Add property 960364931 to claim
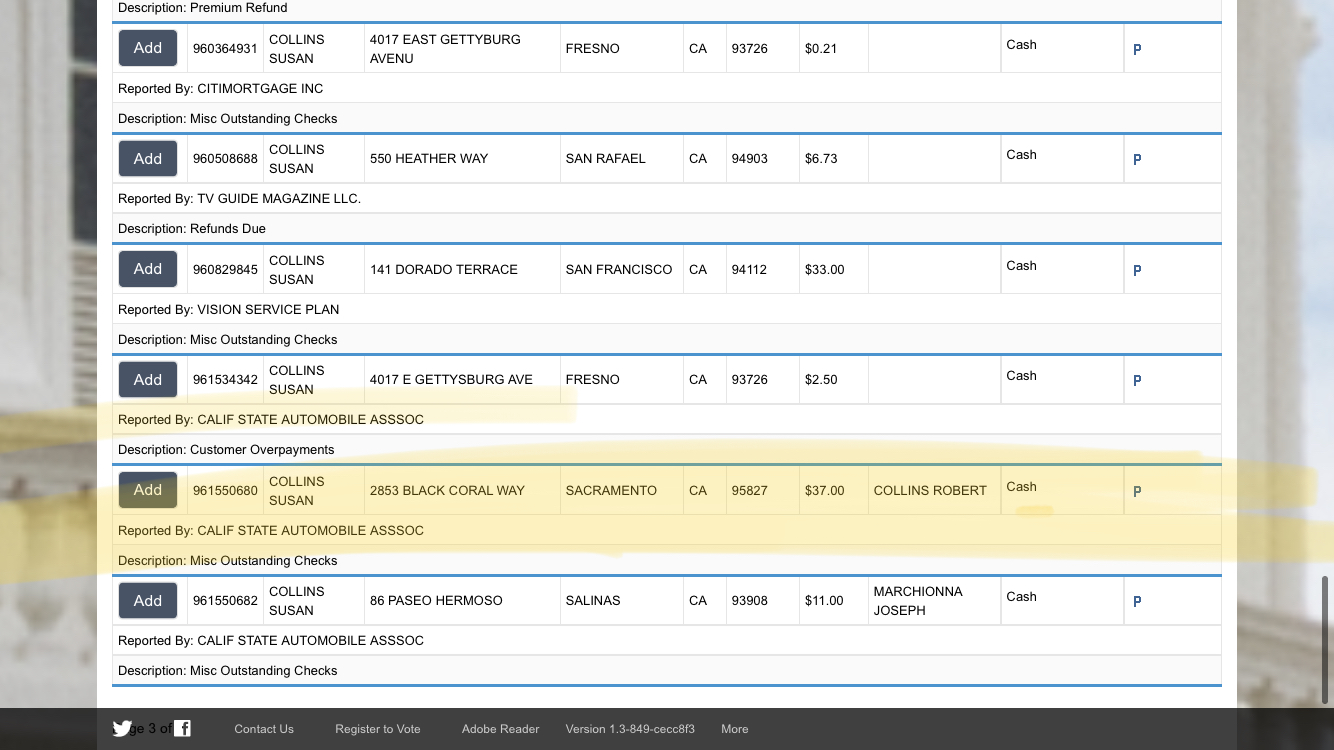The height and width of the screenshot is (750, 1334). click(148, 48)
